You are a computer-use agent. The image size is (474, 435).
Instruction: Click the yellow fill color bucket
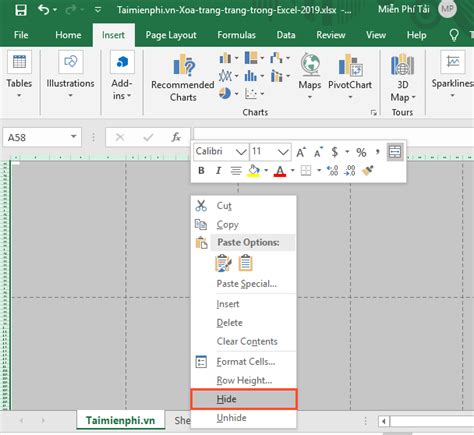pos(254,171)
